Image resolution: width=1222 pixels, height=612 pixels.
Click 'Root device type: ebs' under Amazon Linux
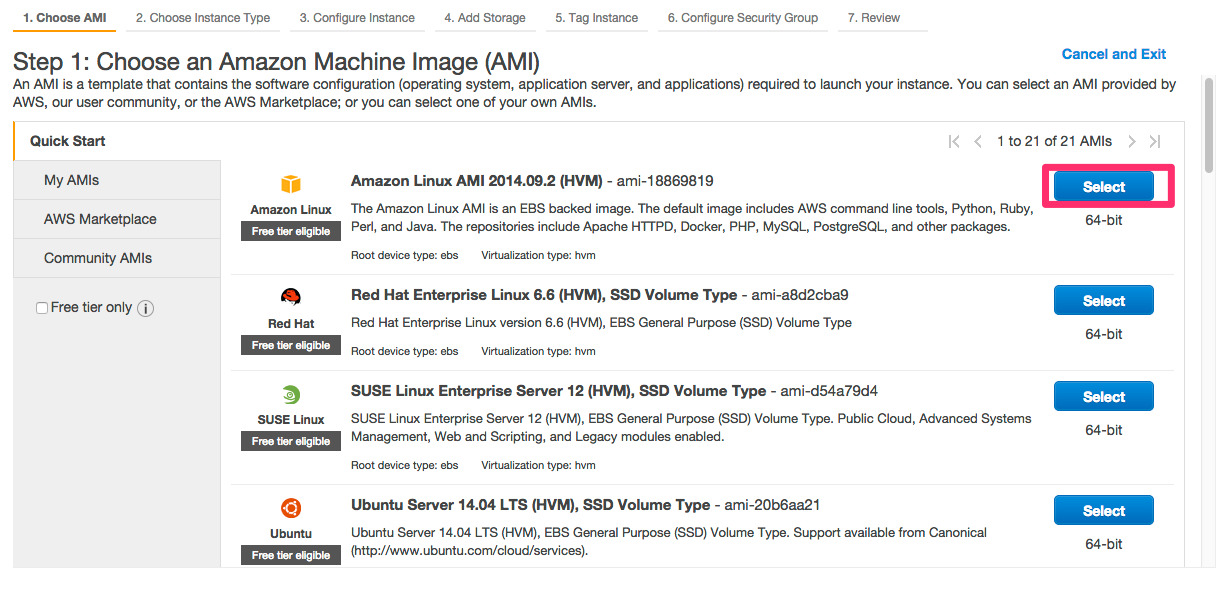405,256
